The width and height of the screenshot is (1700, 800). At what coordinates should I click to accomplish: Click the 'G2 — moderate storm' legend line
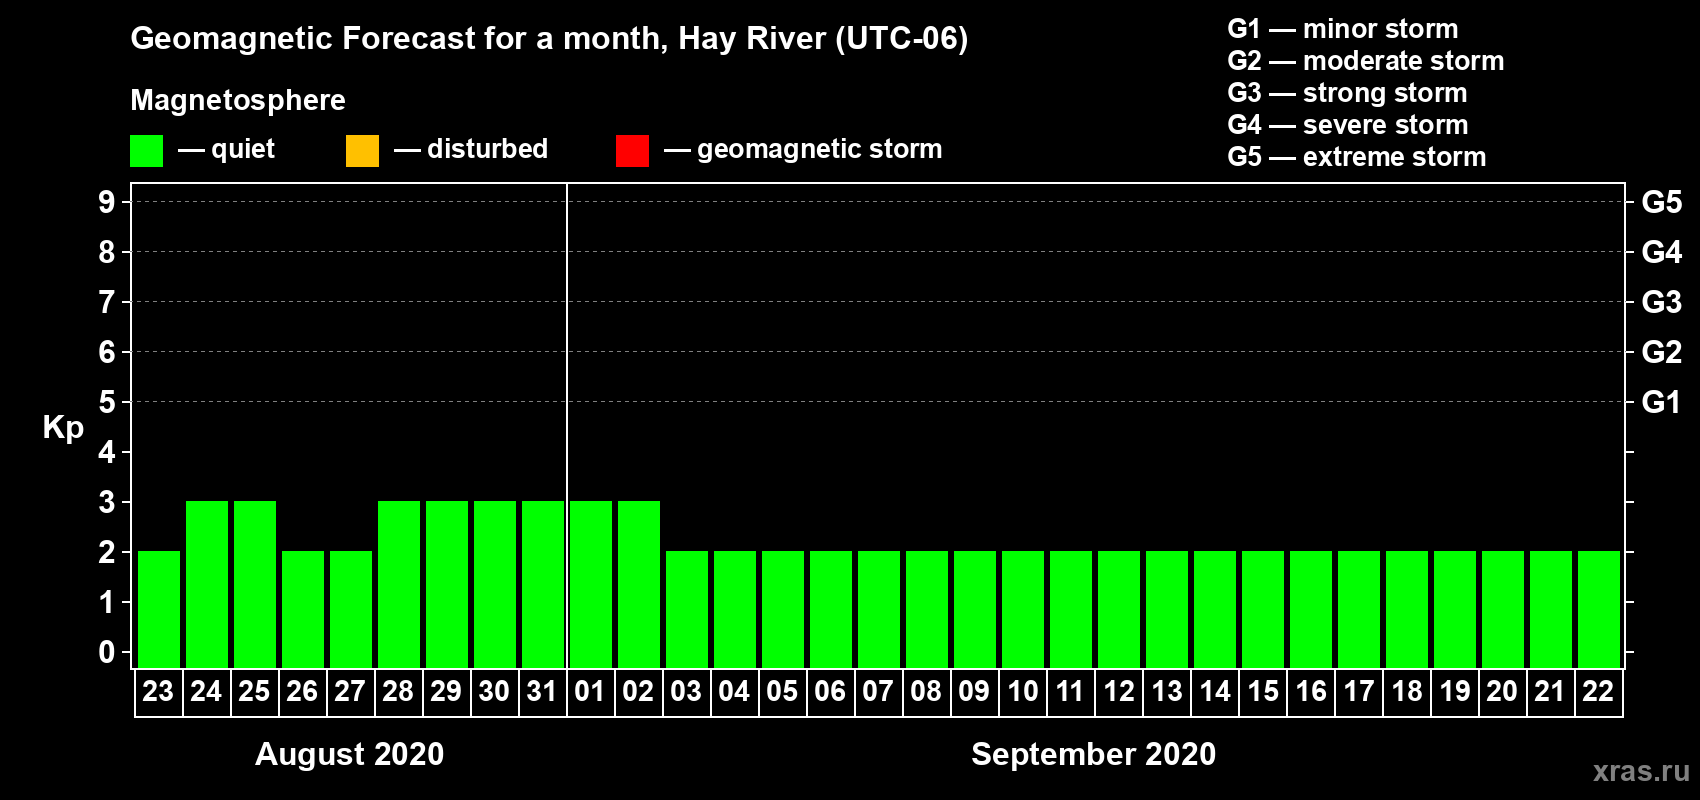click(x=1365, y=61)
